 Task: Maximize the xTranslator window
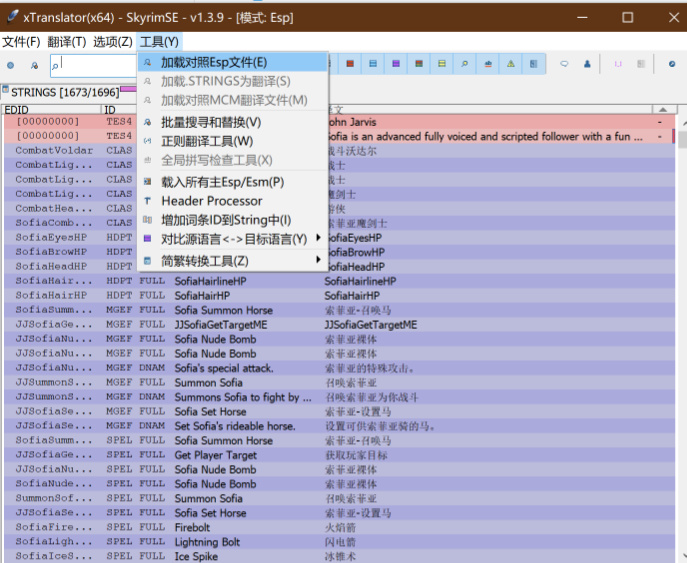[627, 18]
